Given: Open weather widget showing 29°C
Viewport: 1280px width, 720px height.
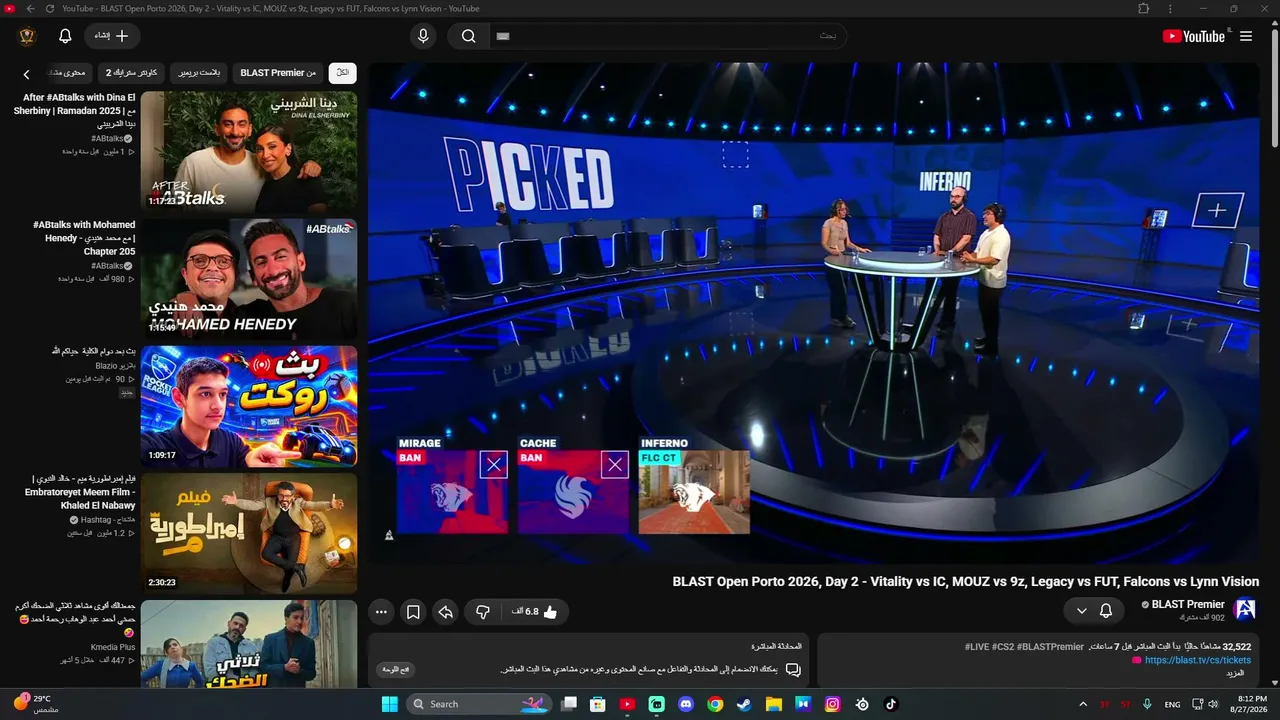Looking at the screenshot, I should [35, 704].
